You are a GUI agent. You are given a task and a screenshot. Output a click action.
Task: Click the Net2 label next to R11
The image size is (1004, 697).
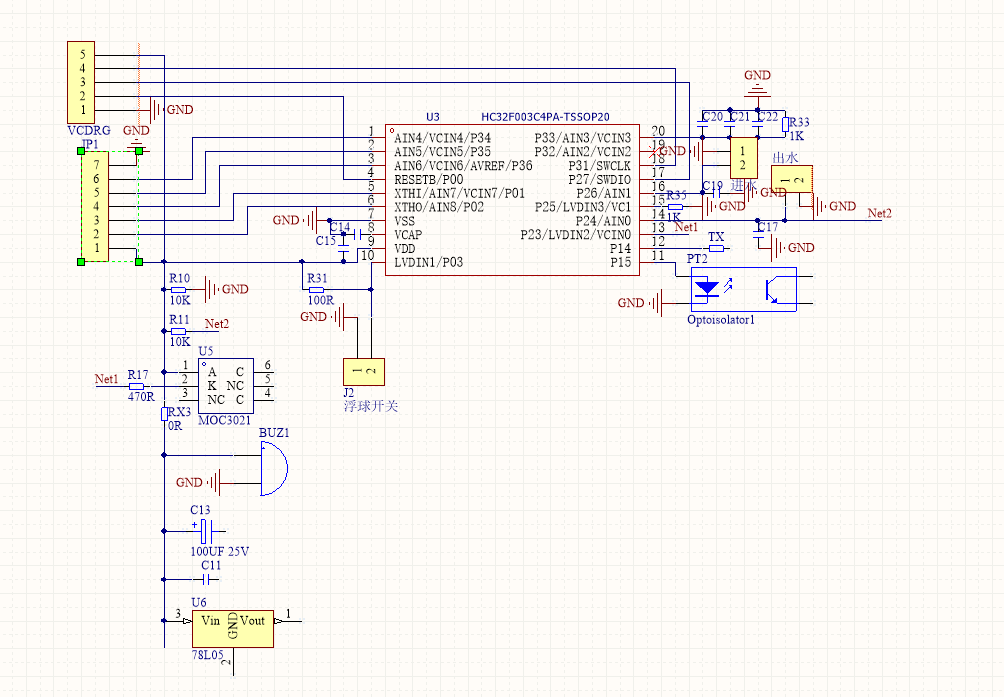pos(217,323)
